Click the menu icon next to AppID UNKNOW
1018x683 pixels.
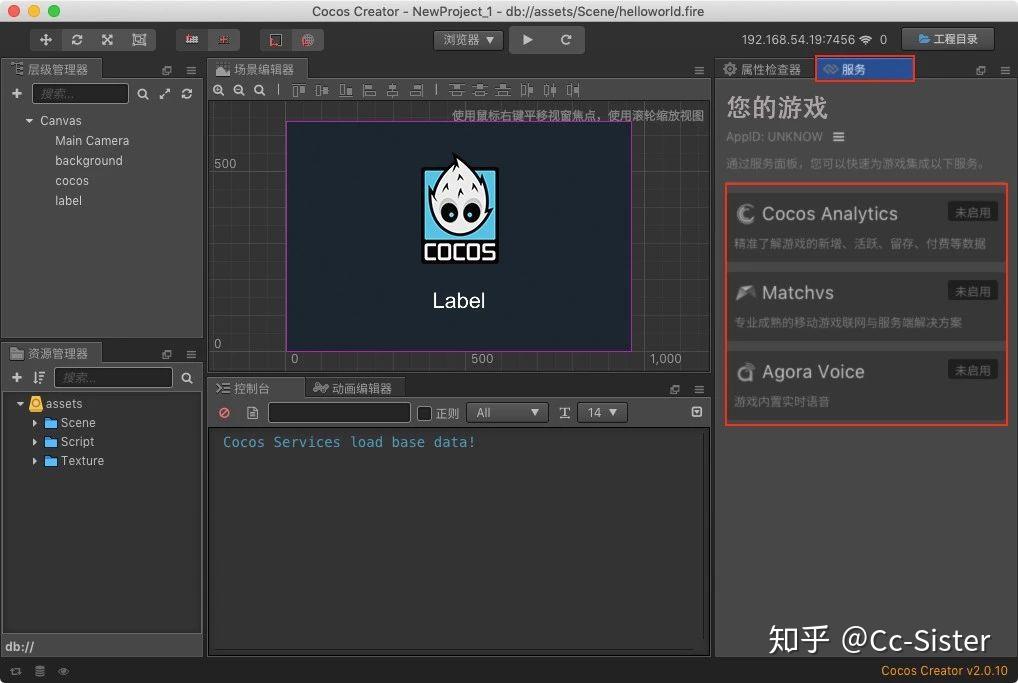point(838,137)
